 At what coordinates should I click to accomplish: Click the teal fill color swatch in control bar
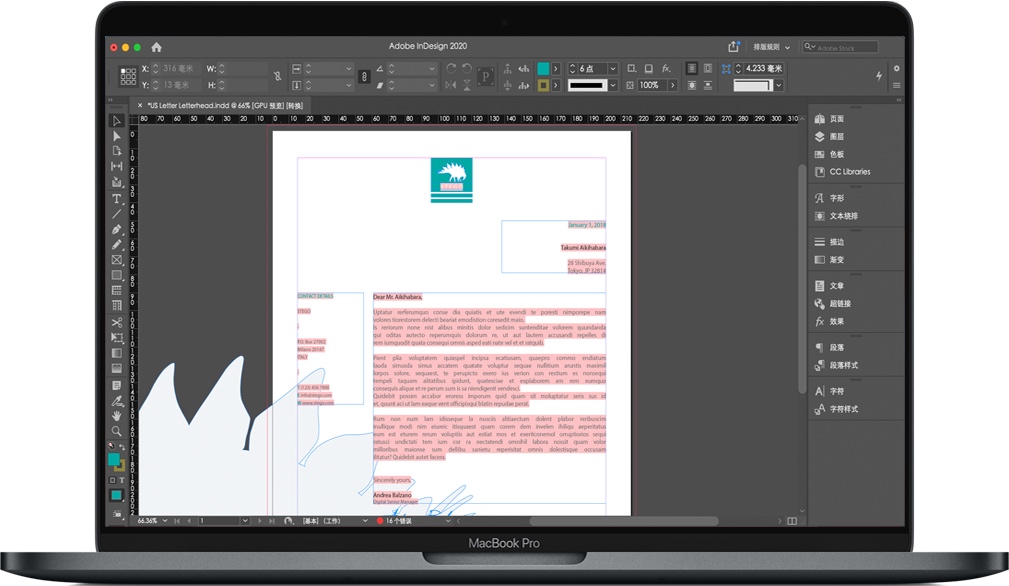pyautogui.click(x=543, y=69)
